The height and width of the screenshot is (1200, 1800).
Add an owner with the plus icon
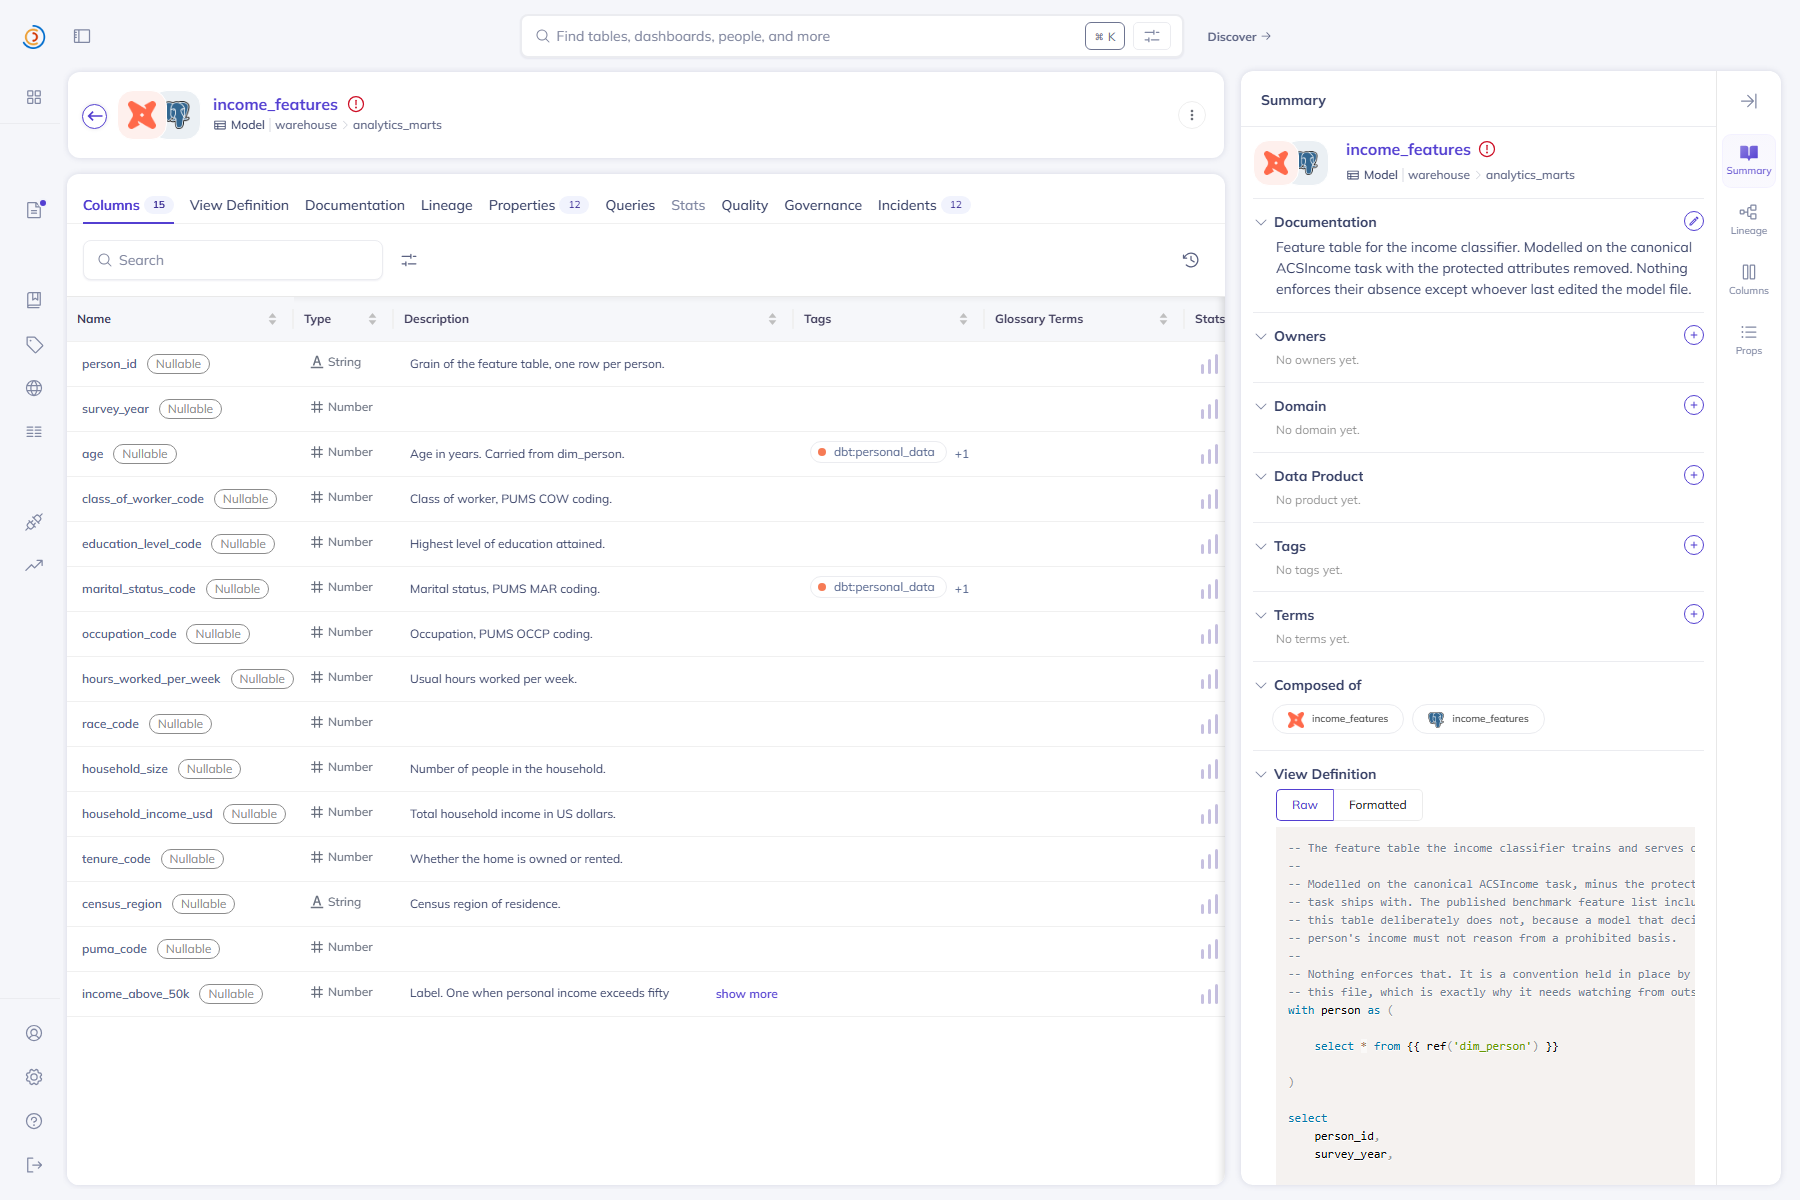1693,335
